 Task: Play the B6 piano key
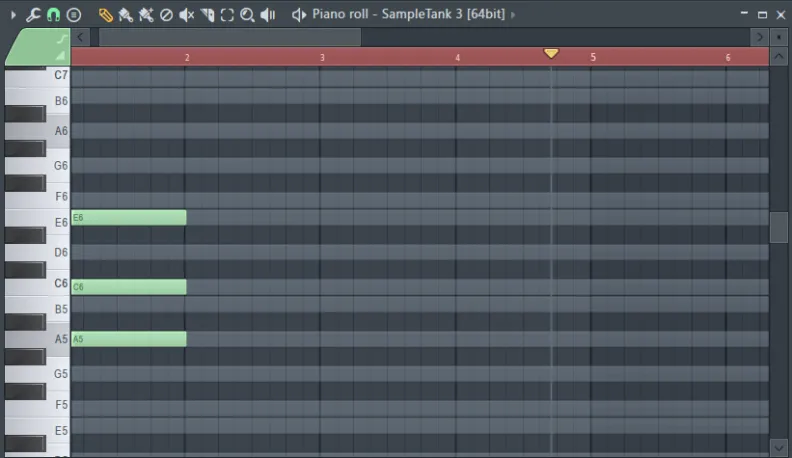pos(58,101)
